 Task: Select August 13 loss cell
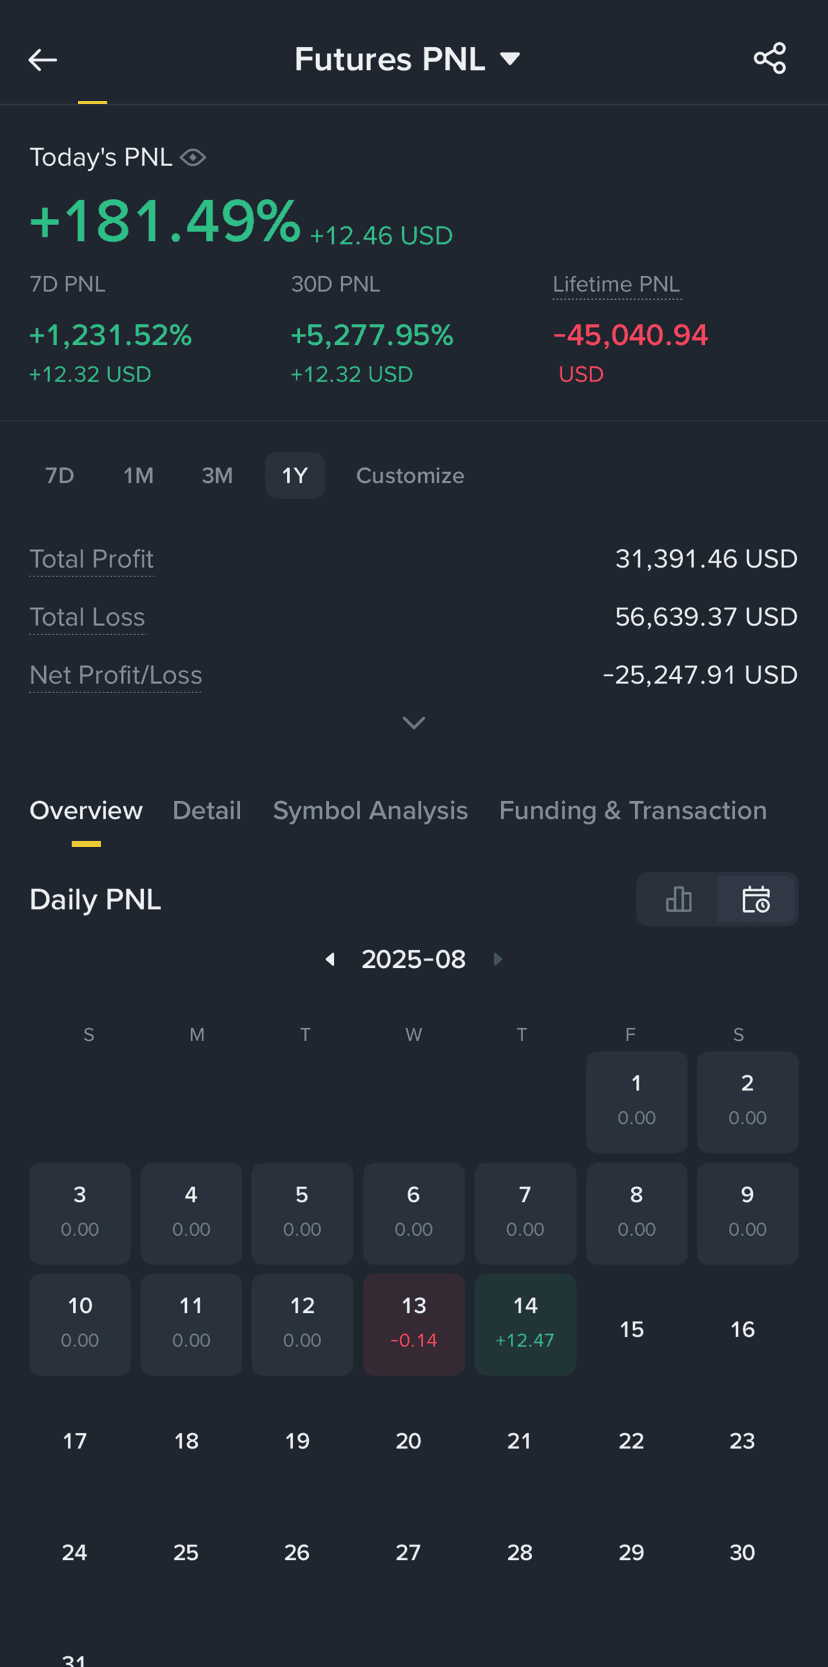[x=414, y=1324]
